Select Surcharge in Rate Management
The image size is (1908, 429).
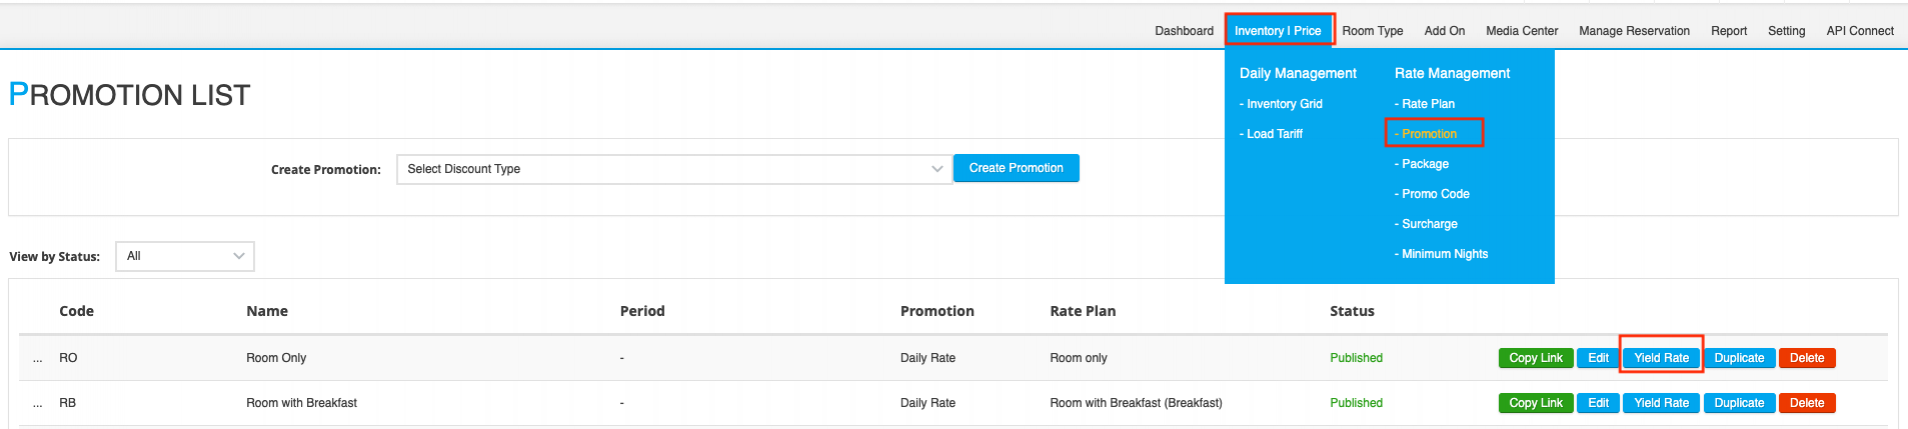pos(1429,224)
